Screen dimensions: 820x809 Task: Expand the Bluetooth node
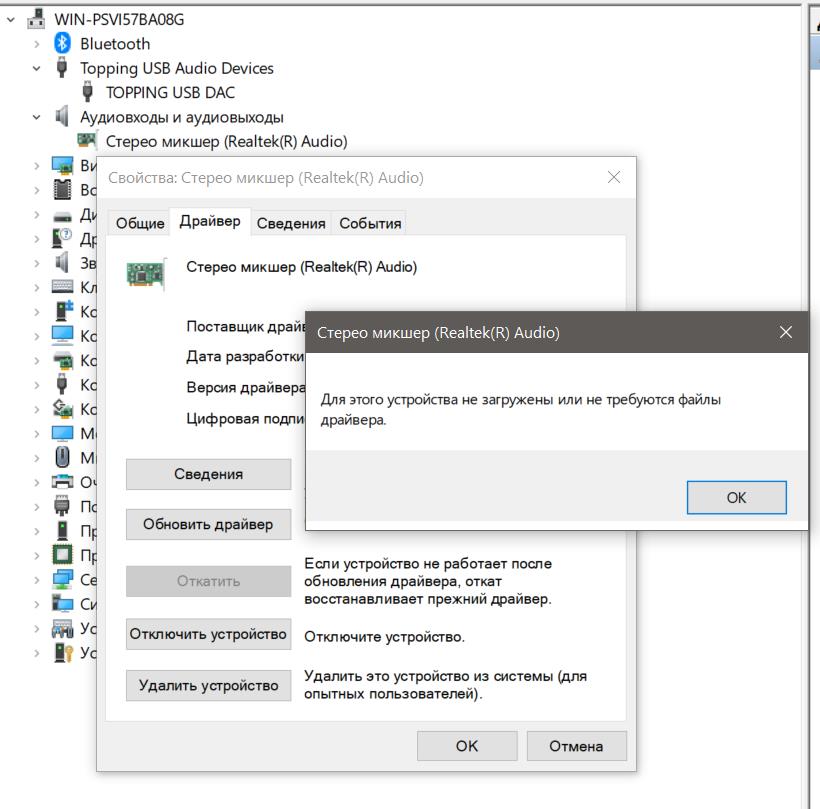(37, 44)
